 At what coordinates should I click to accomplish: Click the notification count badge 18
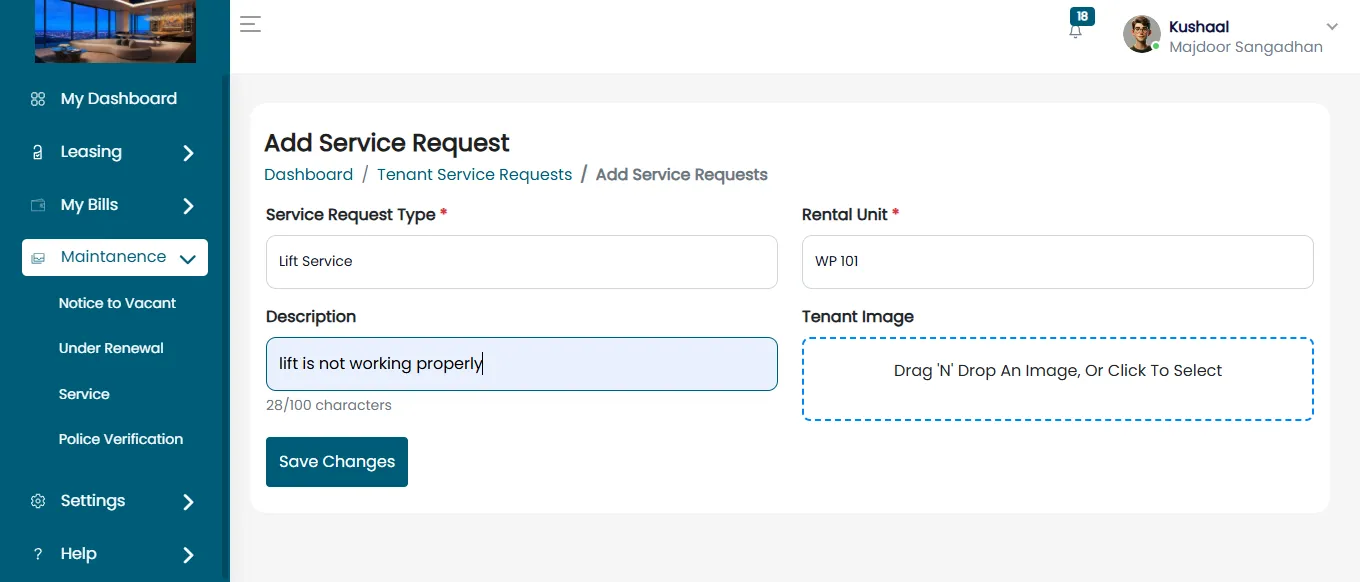point(1082,16)
